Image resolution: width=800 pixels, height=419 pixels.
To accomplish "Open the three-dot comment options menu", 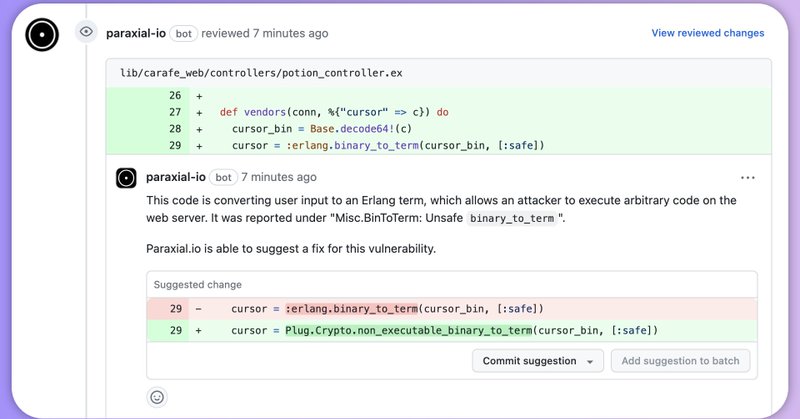I will click(747, 178).
